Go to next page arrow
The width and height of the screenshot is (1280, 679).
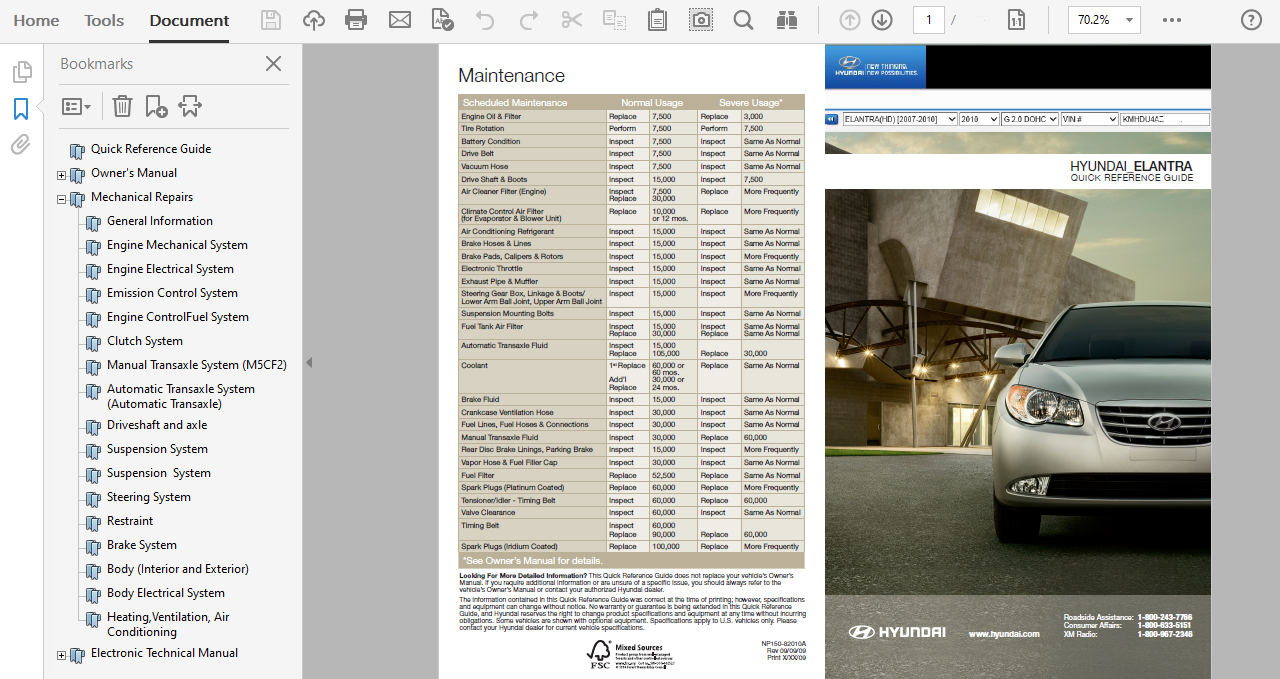pos(881,20)
